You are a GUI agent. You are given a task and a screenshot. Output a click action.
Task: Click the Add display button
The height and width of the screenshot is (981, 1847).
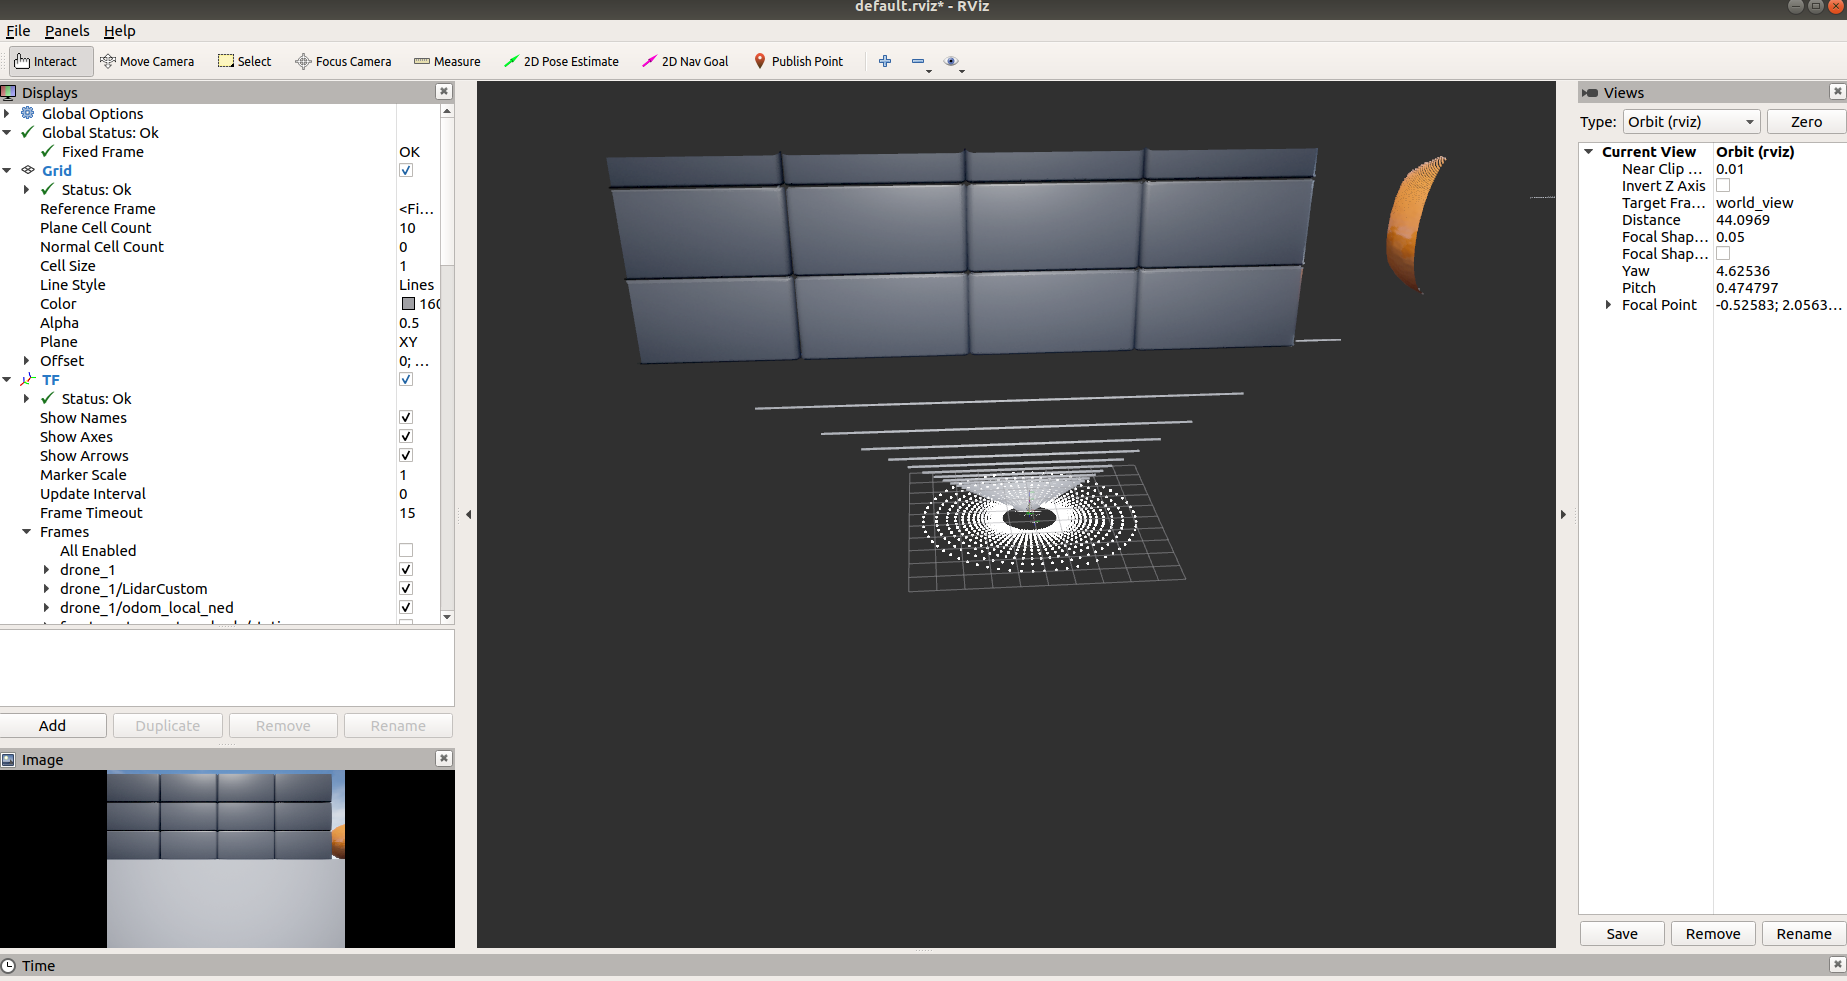pos(53,725)
